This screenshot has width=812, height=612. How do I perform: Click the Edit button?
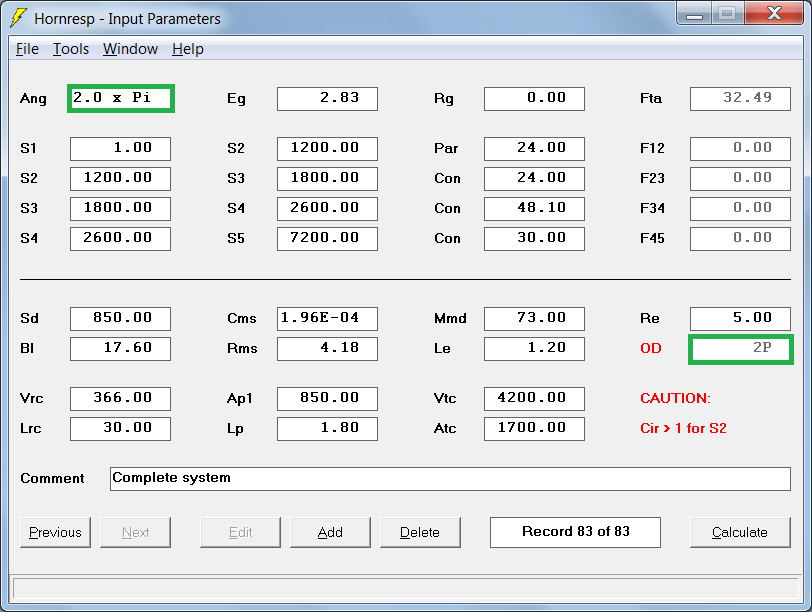coord(240,532)
